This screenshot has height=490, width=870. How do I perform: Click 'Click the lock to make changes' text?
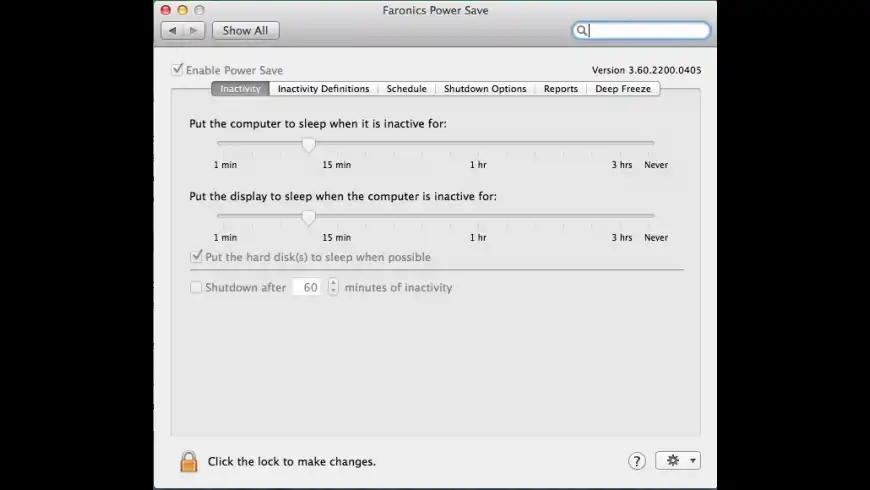[292, 462]
